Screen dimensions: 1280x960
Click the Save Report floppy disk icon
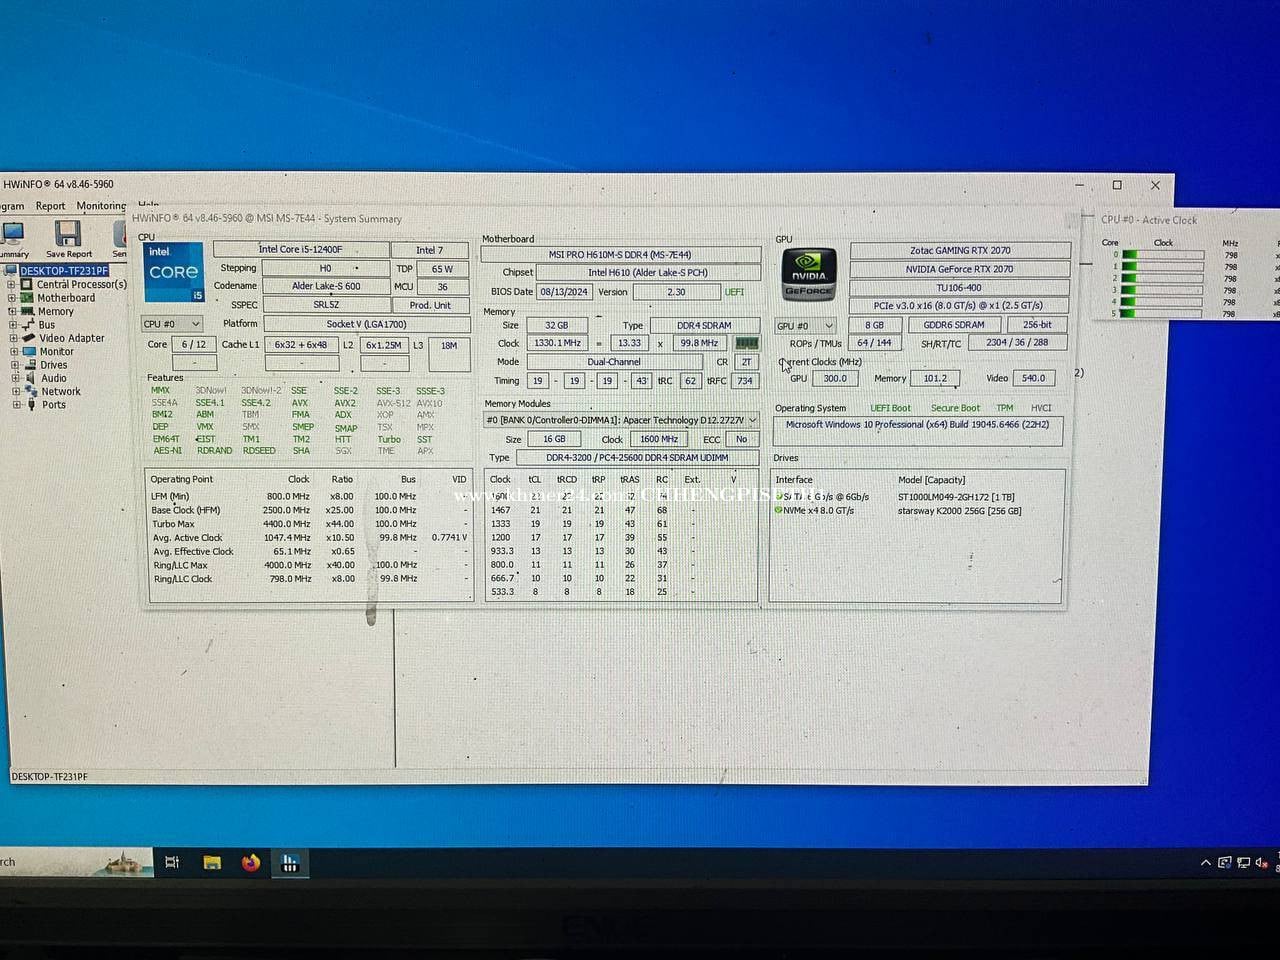tap(68, 233)
